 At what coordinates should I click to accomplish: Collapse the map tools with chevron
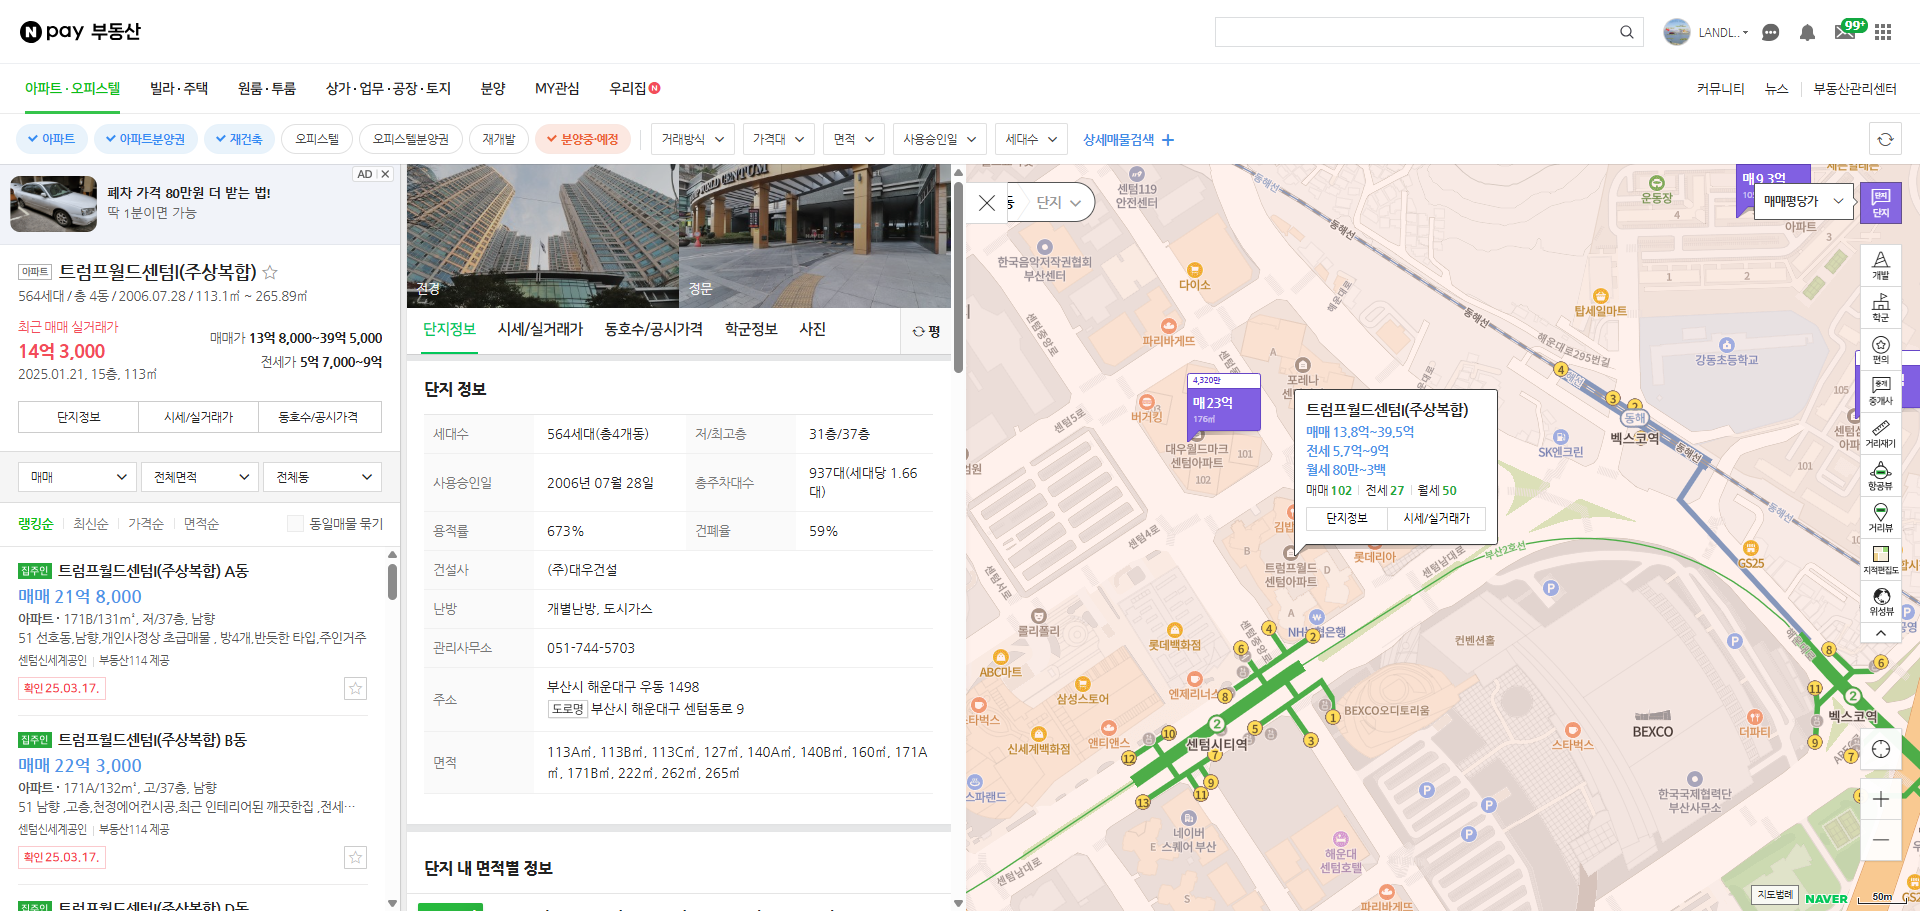click(1881, 633)
